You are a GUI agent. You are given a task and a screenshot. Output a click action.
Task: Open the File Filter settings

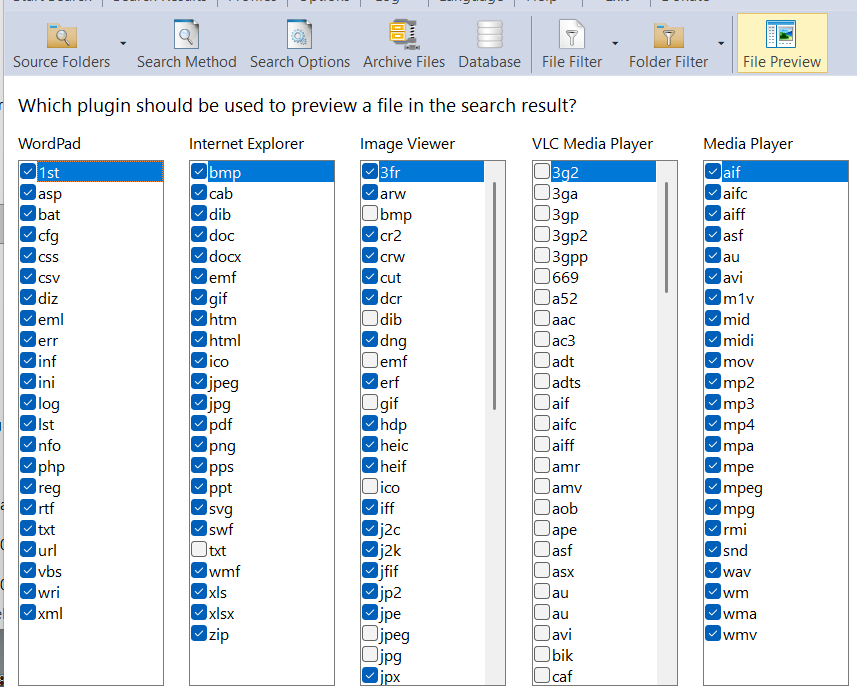(572, 46)
